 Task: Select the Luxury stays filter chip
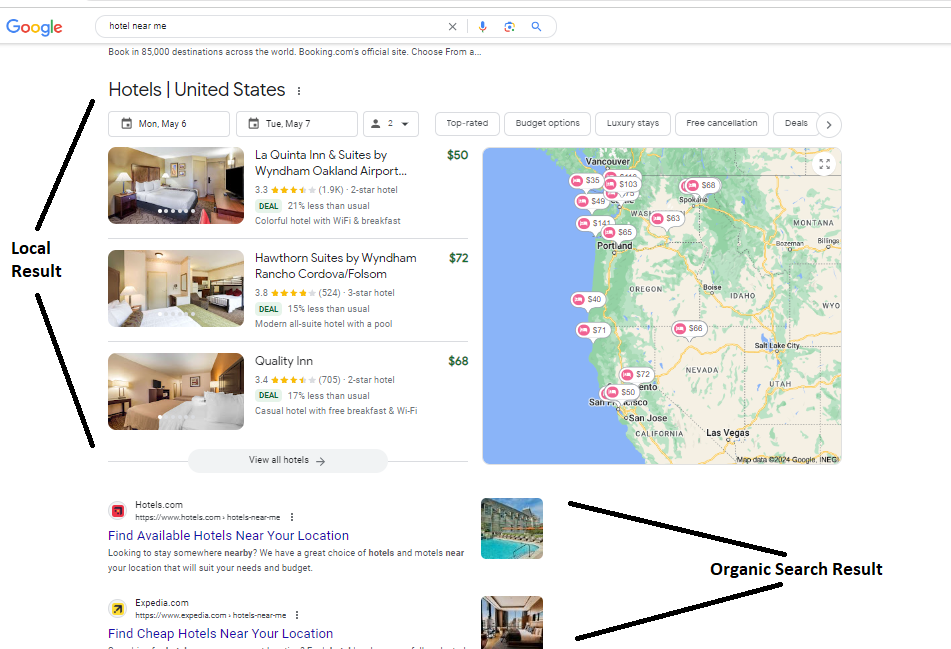tap(633, 123)
